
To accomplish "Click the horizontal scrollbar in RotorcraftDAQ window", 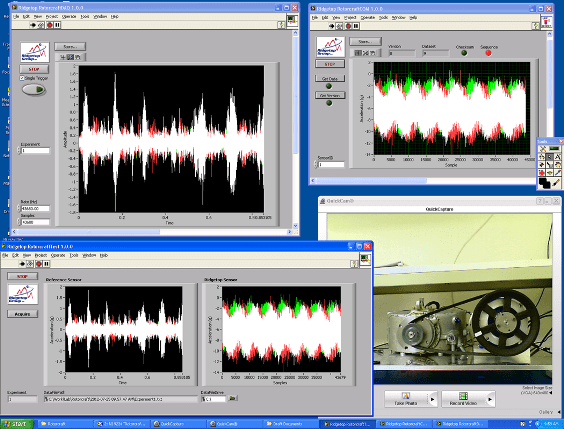I will click(151, 232).
